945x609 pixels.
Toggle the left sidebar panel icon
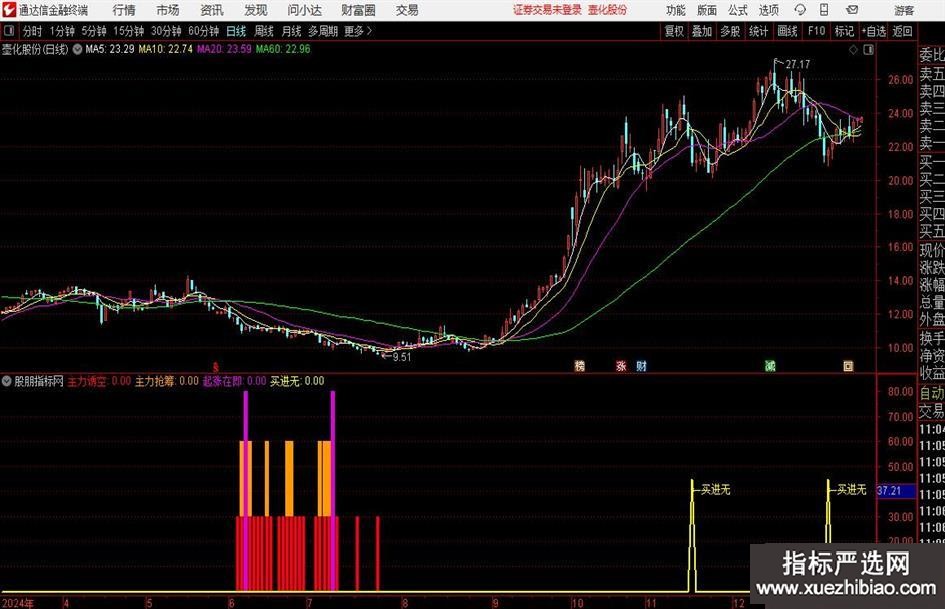coord(9,31)
